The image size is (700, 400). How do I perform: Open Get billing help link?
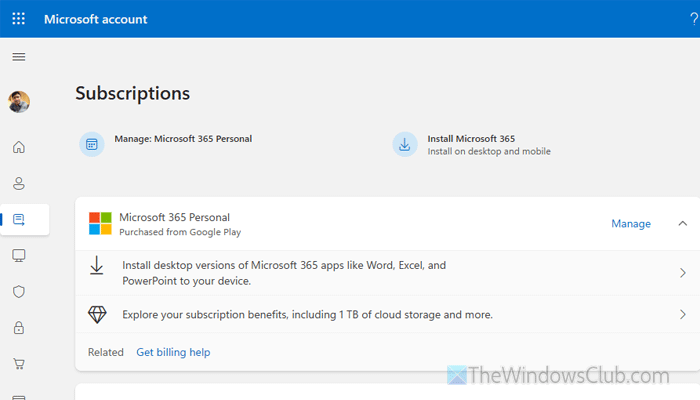173,352
